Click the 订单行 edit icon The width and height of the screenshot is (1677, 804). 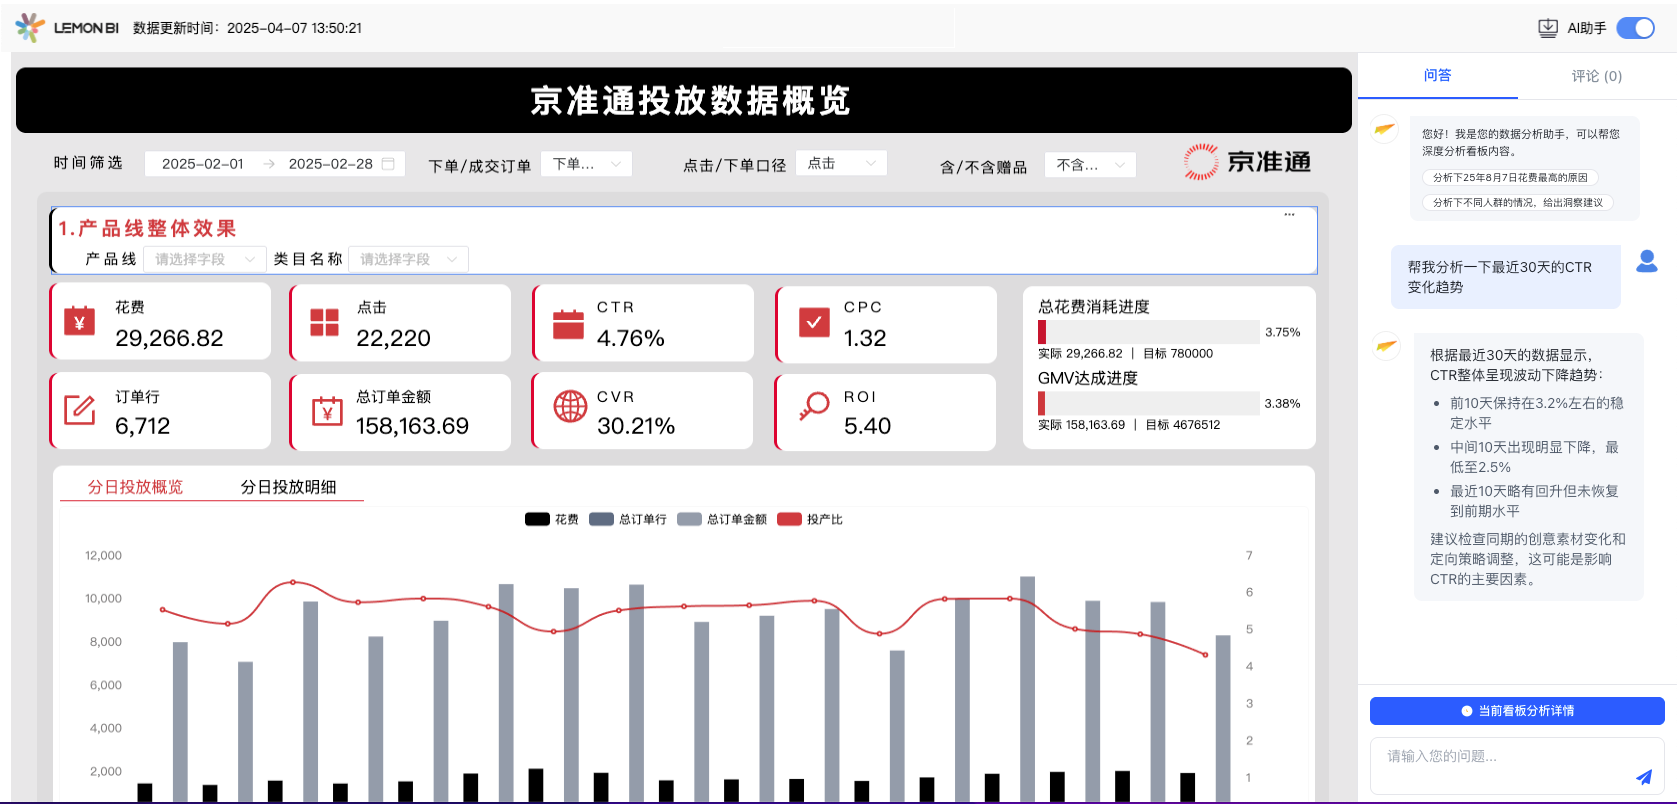click(79, 410)
